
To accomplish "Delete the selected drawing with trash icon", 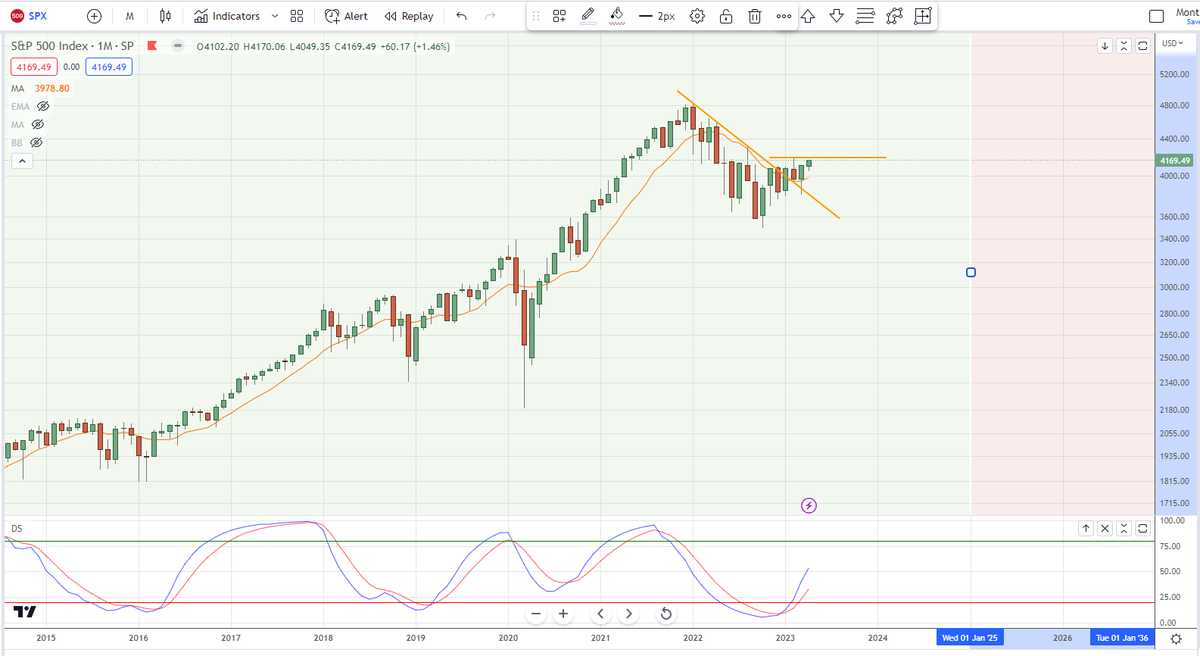I will click(x=755, y=16).
